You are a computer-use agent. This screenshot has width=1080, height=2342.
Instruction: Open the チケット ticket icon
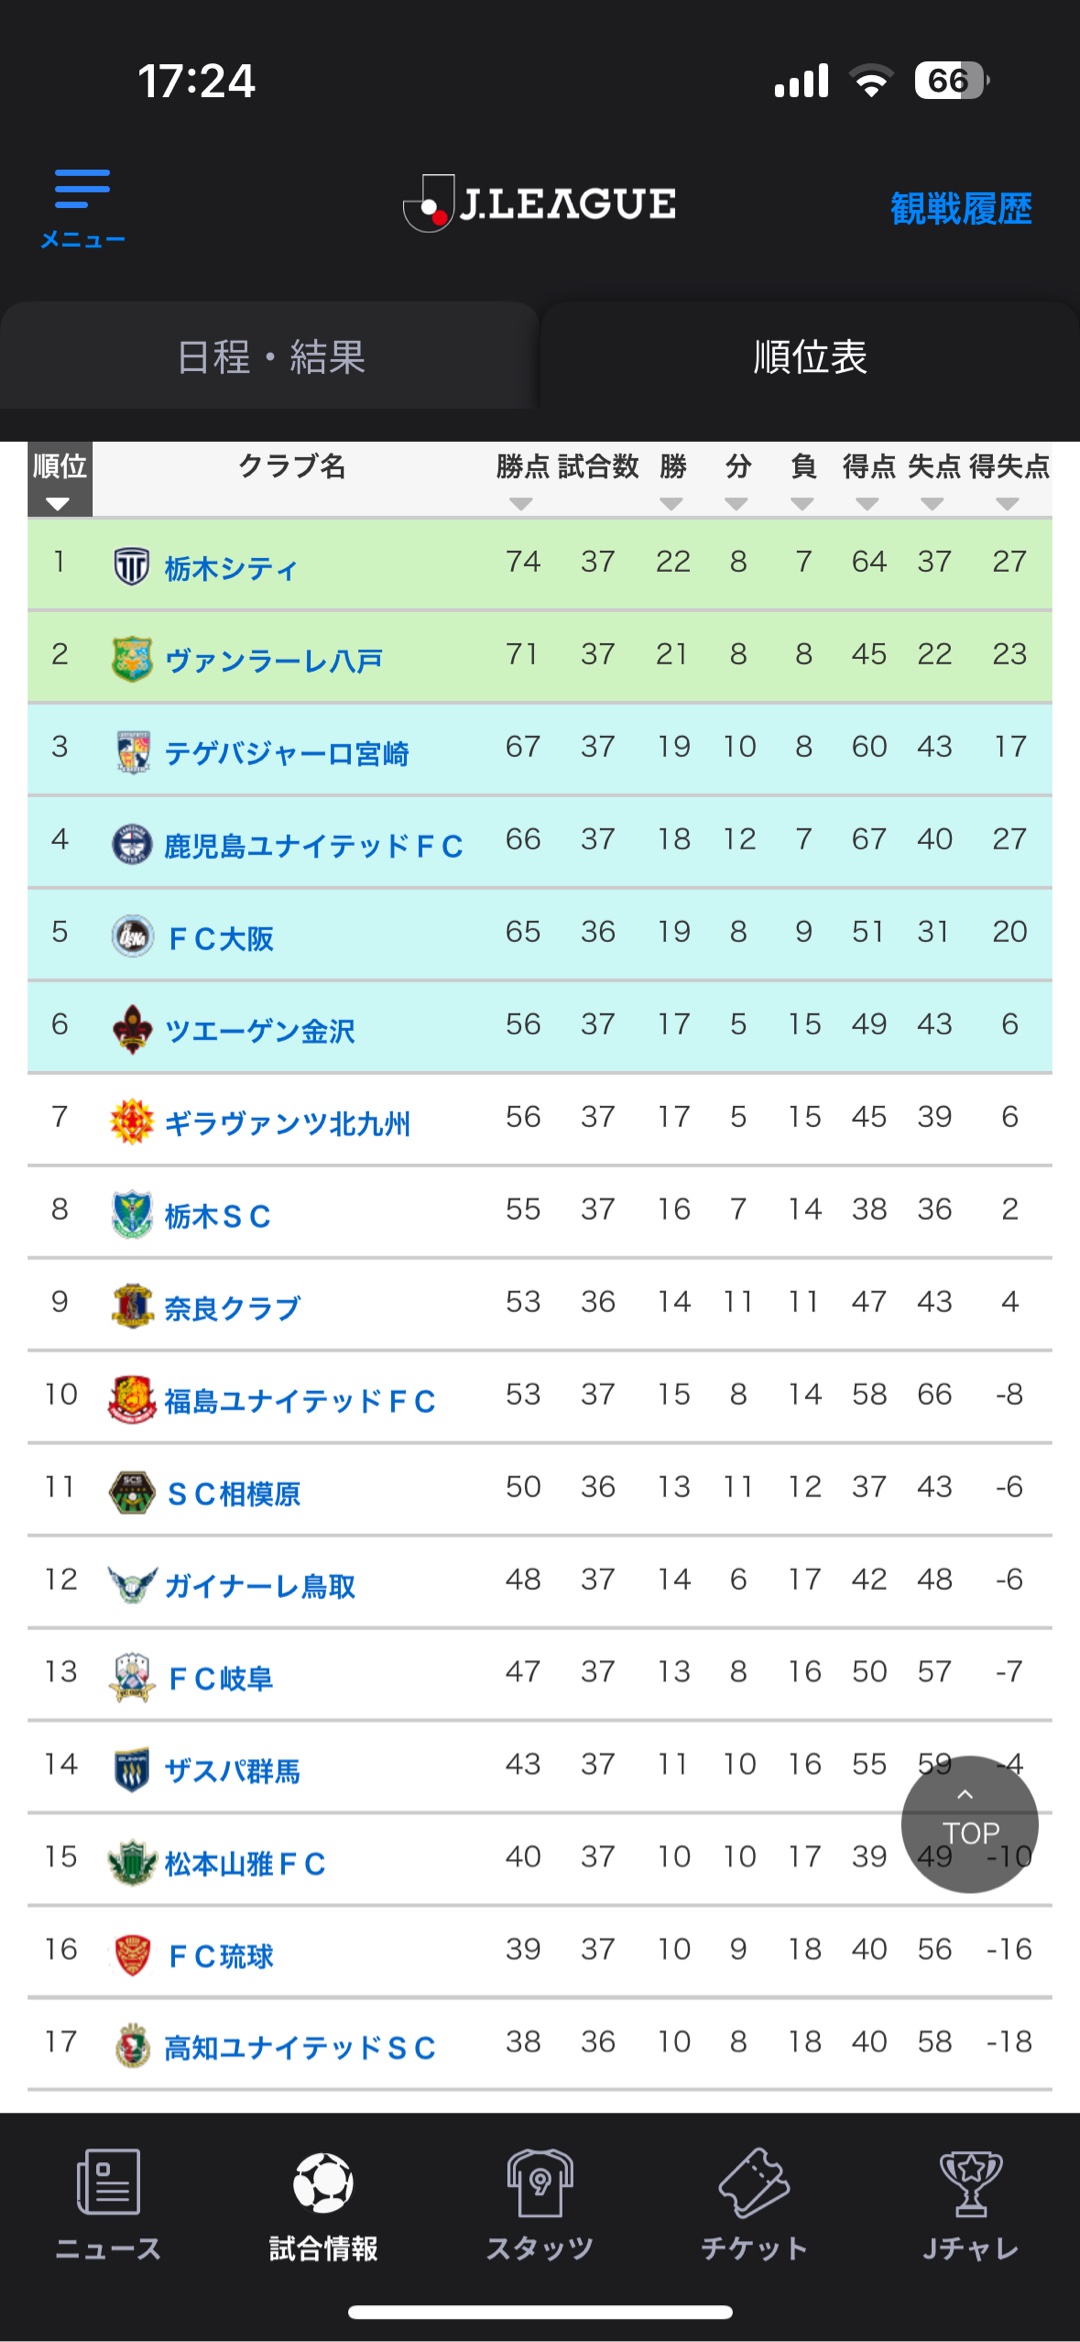click(755, 2182)
